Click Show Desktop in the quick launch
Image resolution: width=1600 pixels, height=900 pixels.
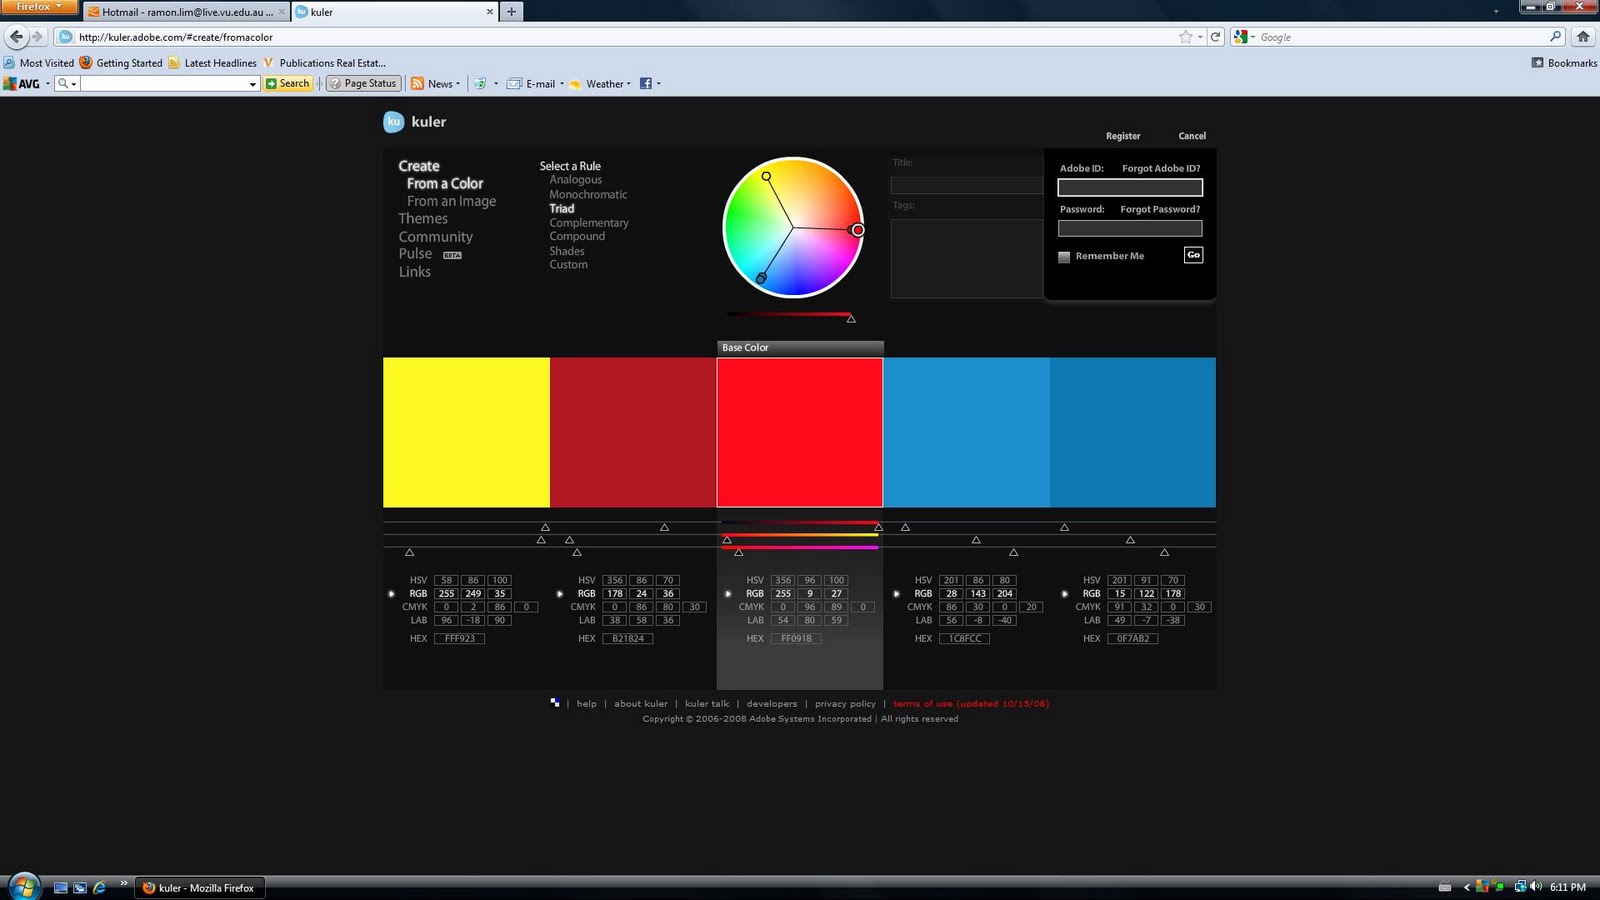pyautogui.click(x=61, y=887)
